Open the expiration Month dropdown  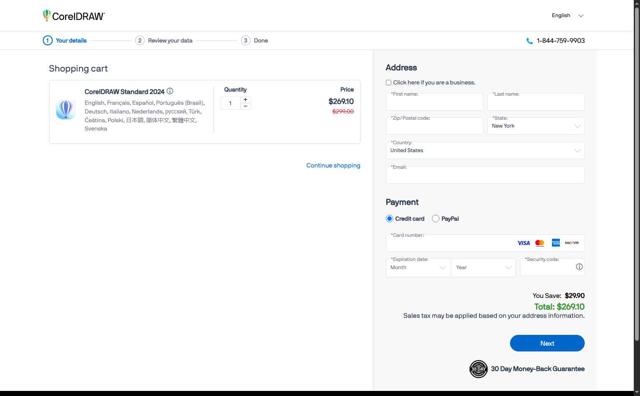[x=418, y=267]
